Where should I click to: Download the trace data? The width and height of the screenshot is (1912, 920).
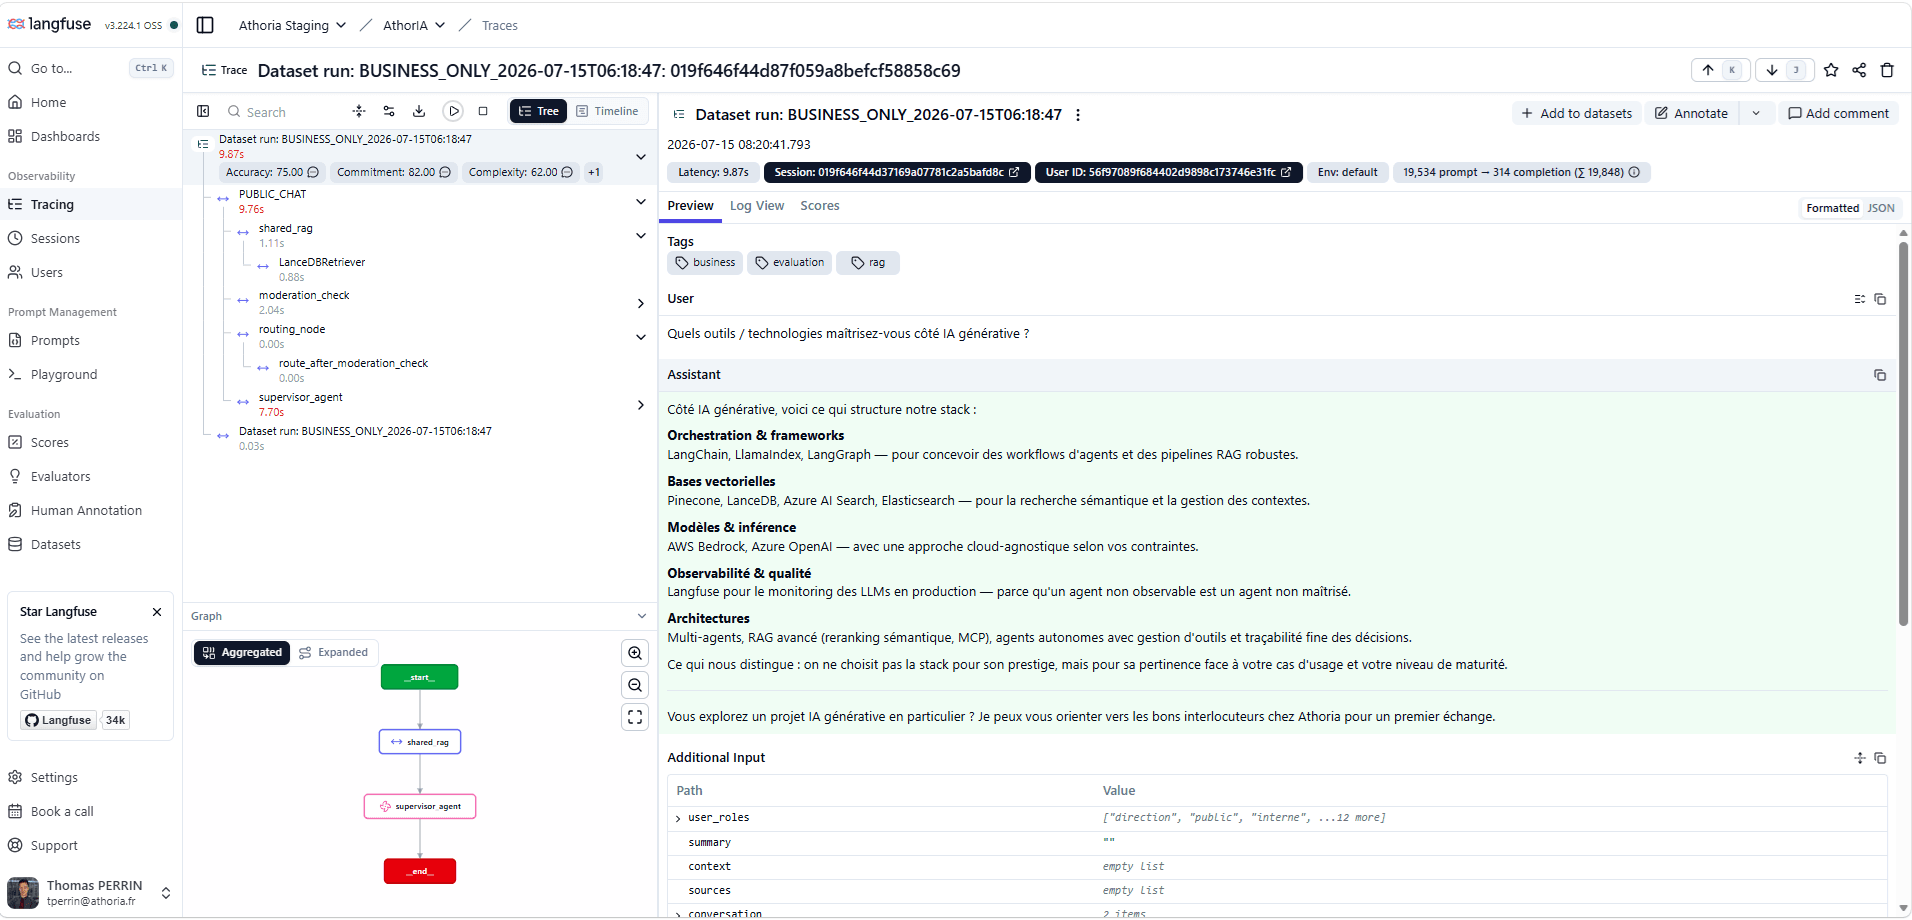(419, 111)
